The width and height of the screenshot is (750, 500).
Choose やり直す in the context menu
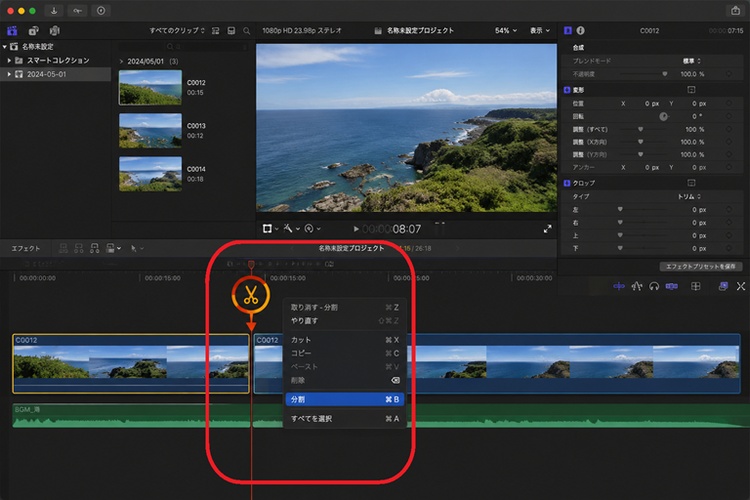tap(344, 321)
